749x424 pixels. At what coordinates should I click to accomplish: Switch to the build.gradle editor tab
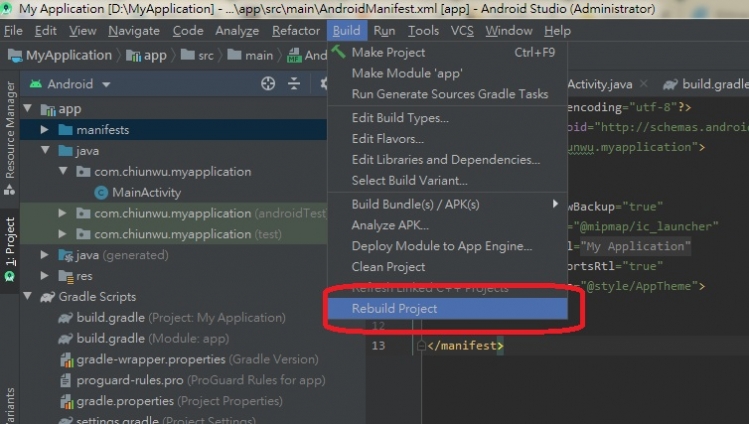pos(706,84)
